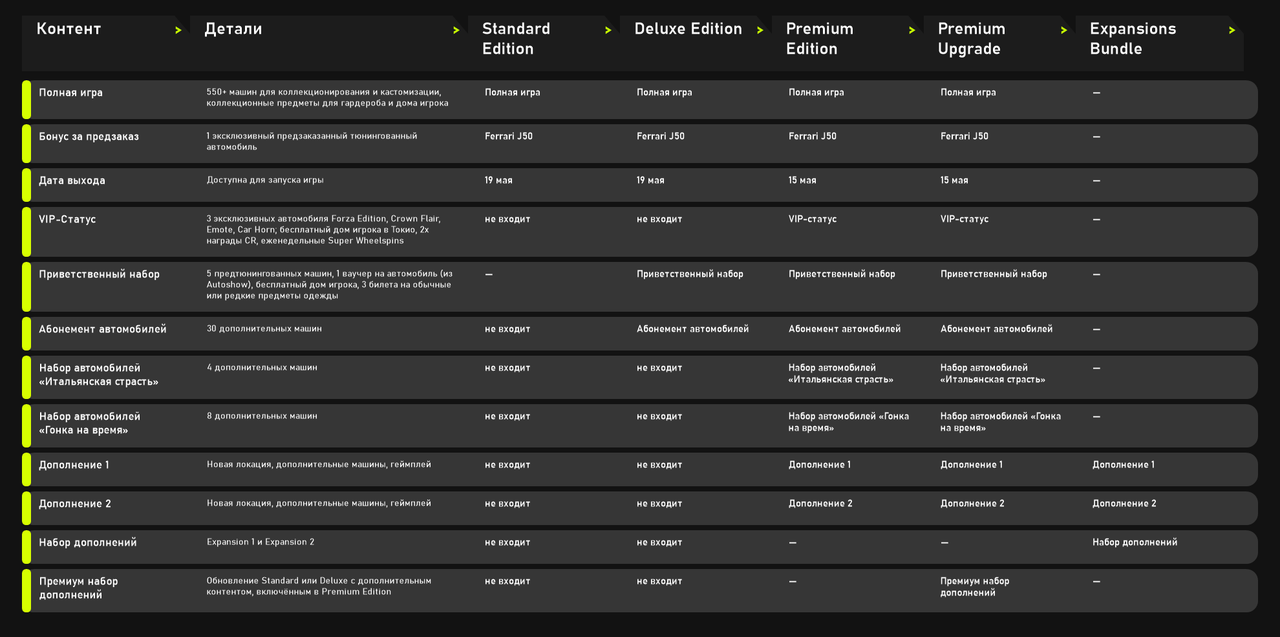Expand the Expansions Bundle column arrow
This screenshot has height=637, width=1280.
pyautogui.click(x=1232, y=30)
